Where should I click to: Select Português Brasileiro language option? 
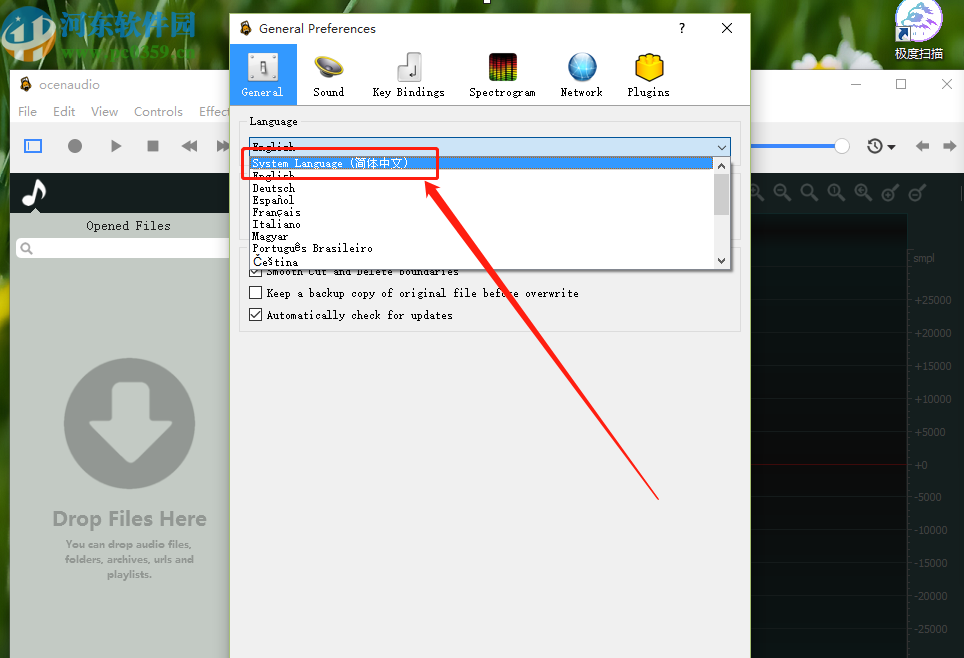tap(482, 248)
